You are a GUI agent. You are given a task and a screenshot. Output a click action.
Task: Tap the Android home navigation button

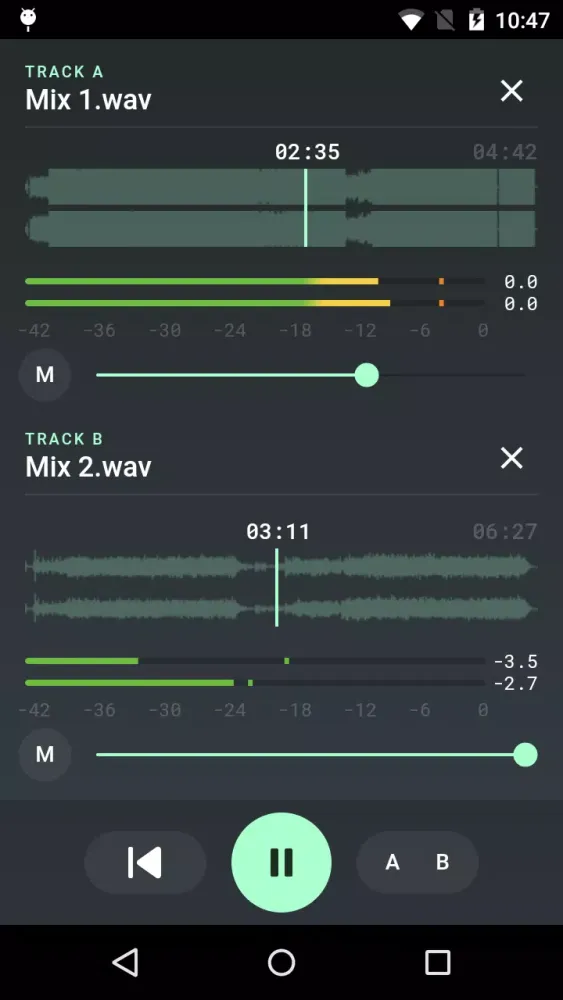coord(281,962)
